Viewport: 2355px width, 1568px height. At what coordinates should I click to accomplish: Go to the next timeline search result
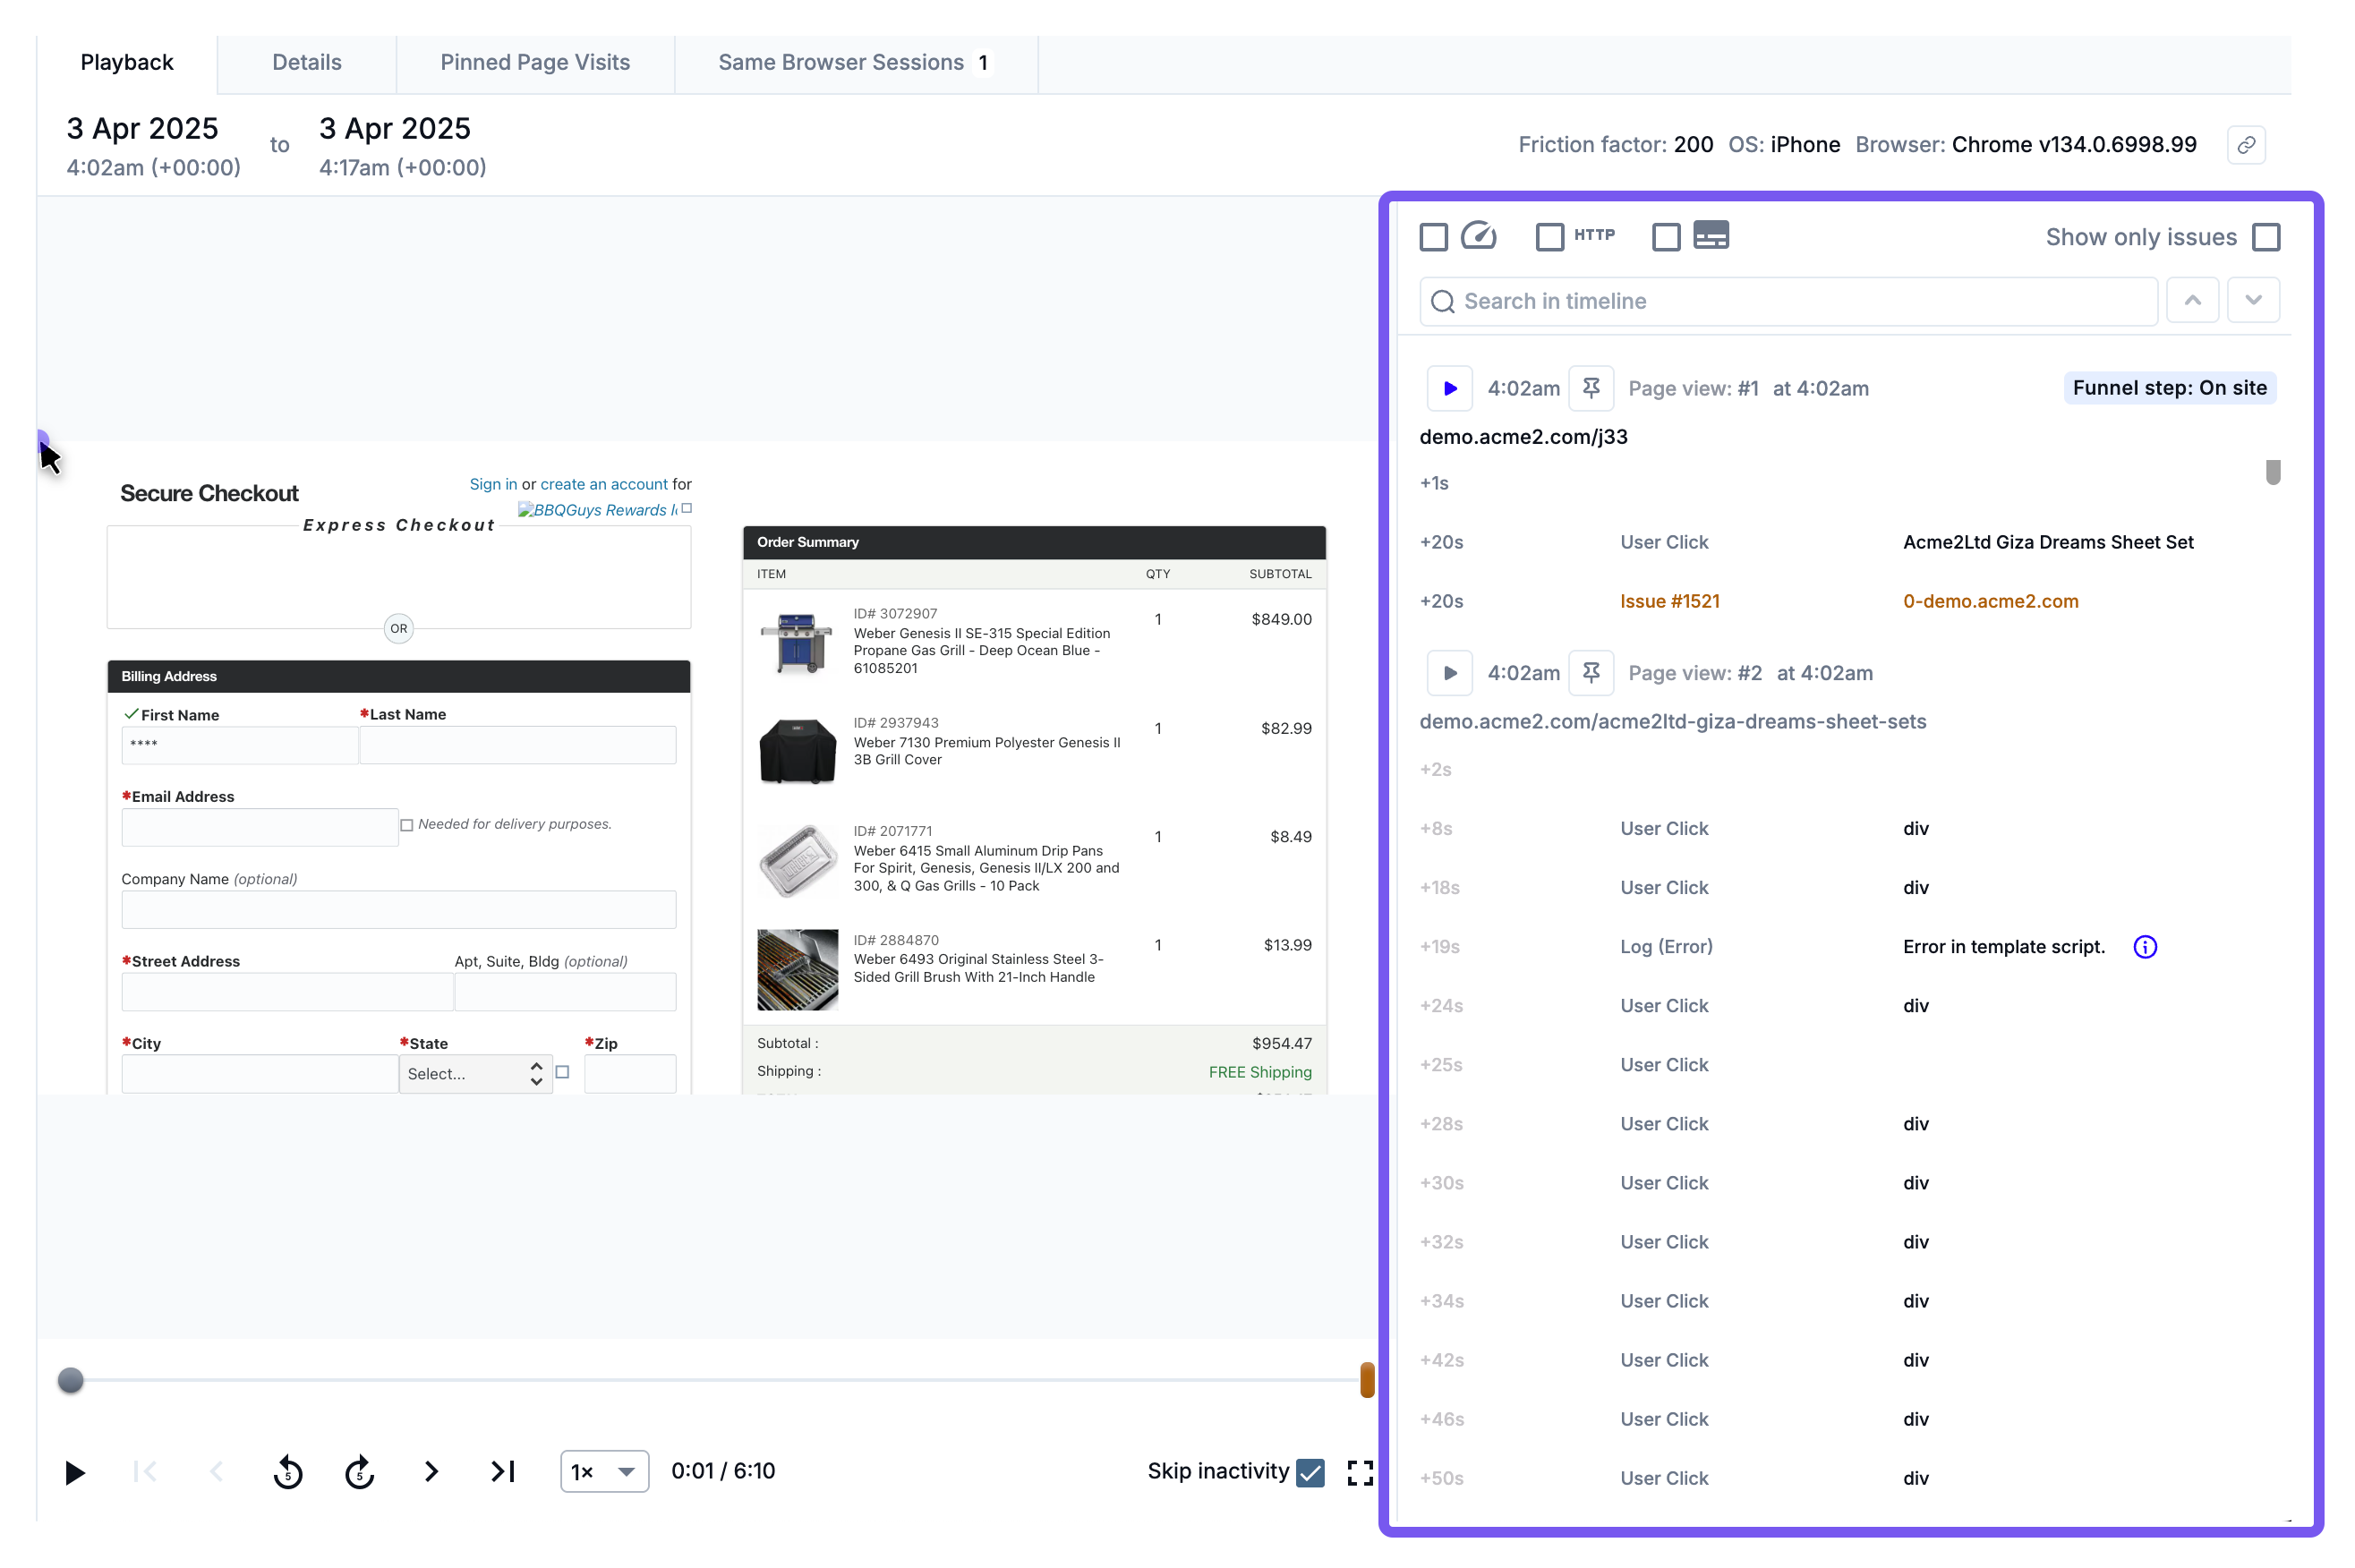pos(2252,301)
